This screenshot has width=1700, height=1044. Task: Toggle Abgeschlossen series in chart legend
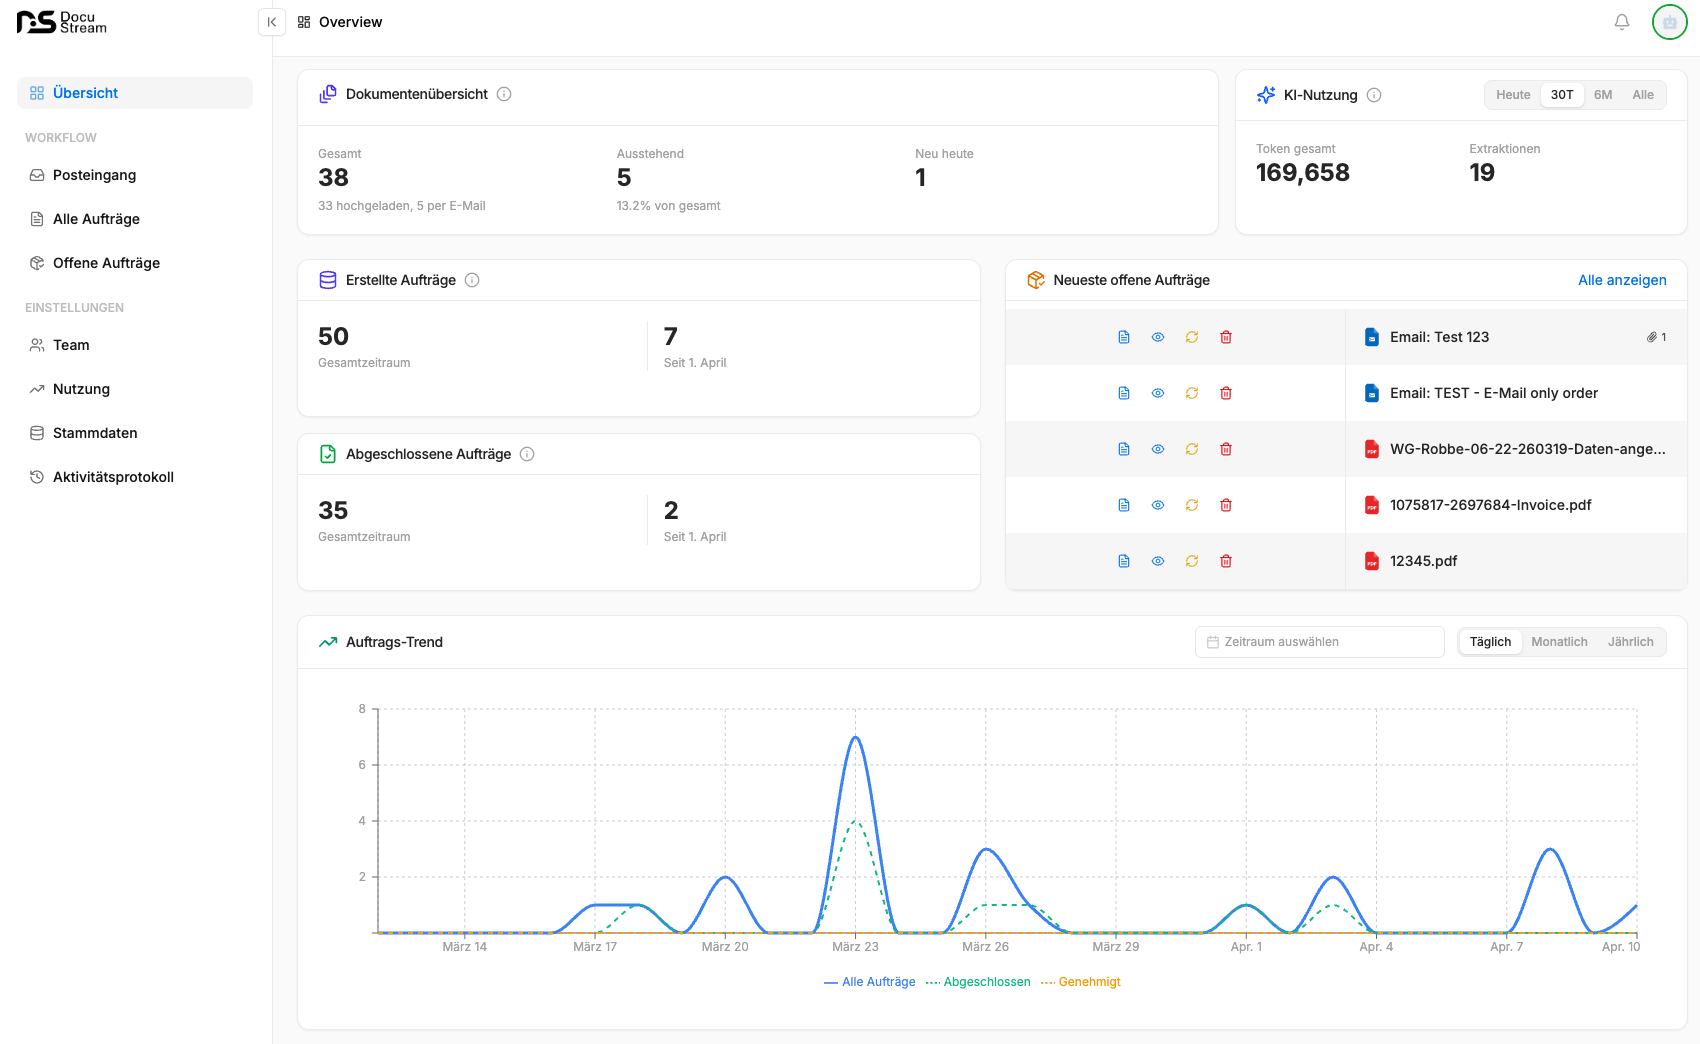click(x=978, y=982)
